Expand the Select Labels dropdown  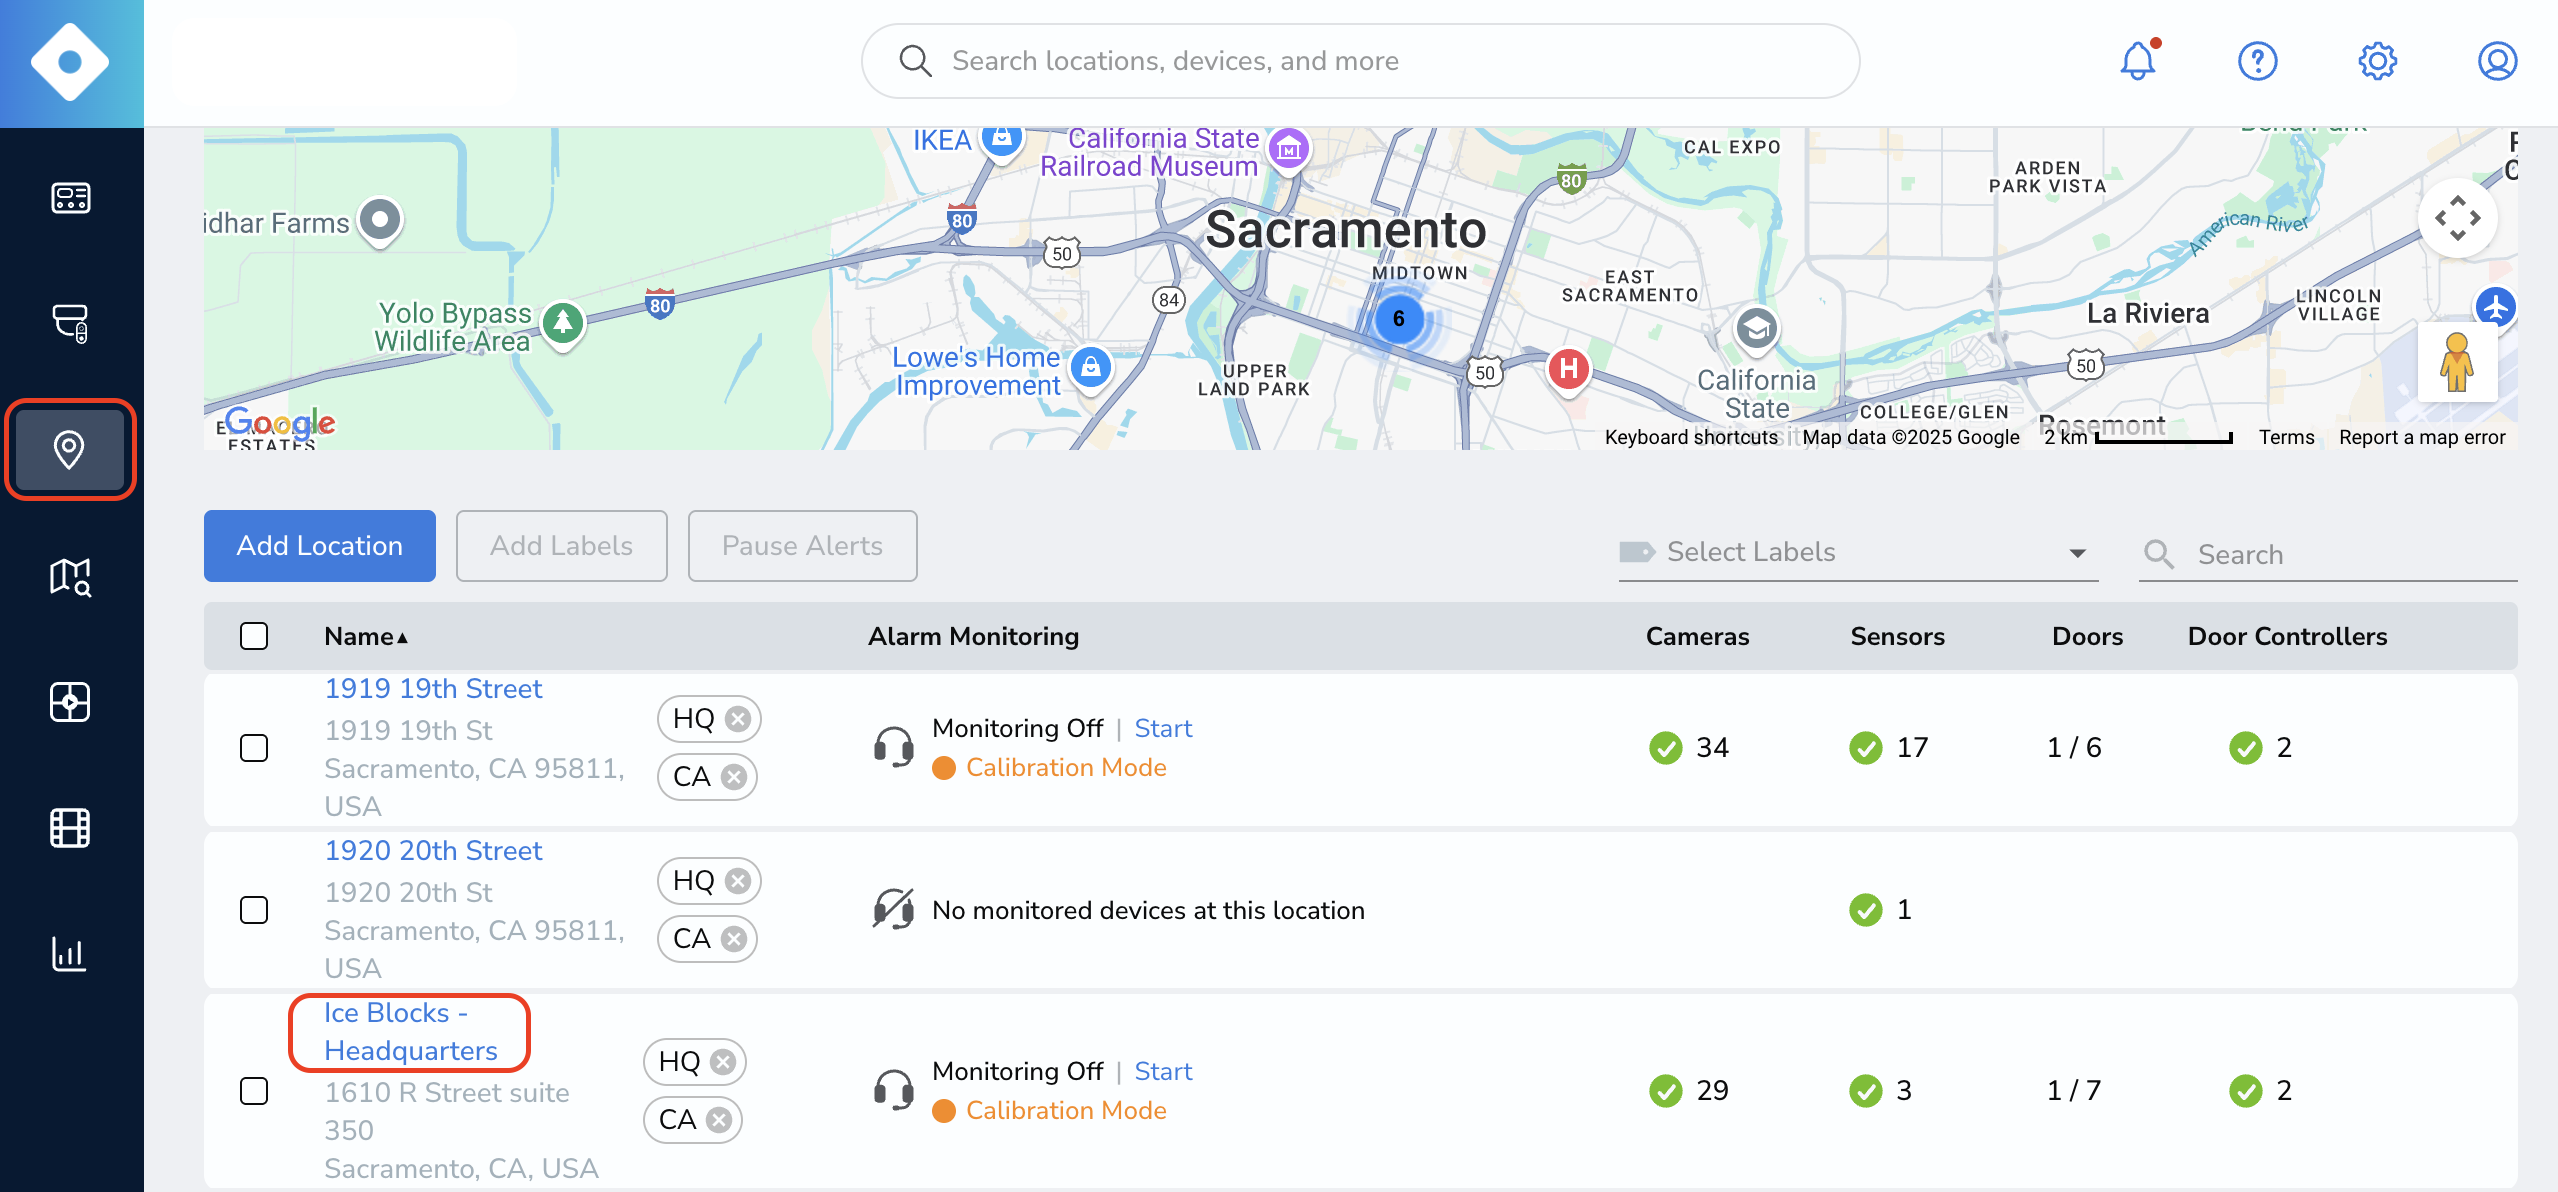(x=1858, y=552)
